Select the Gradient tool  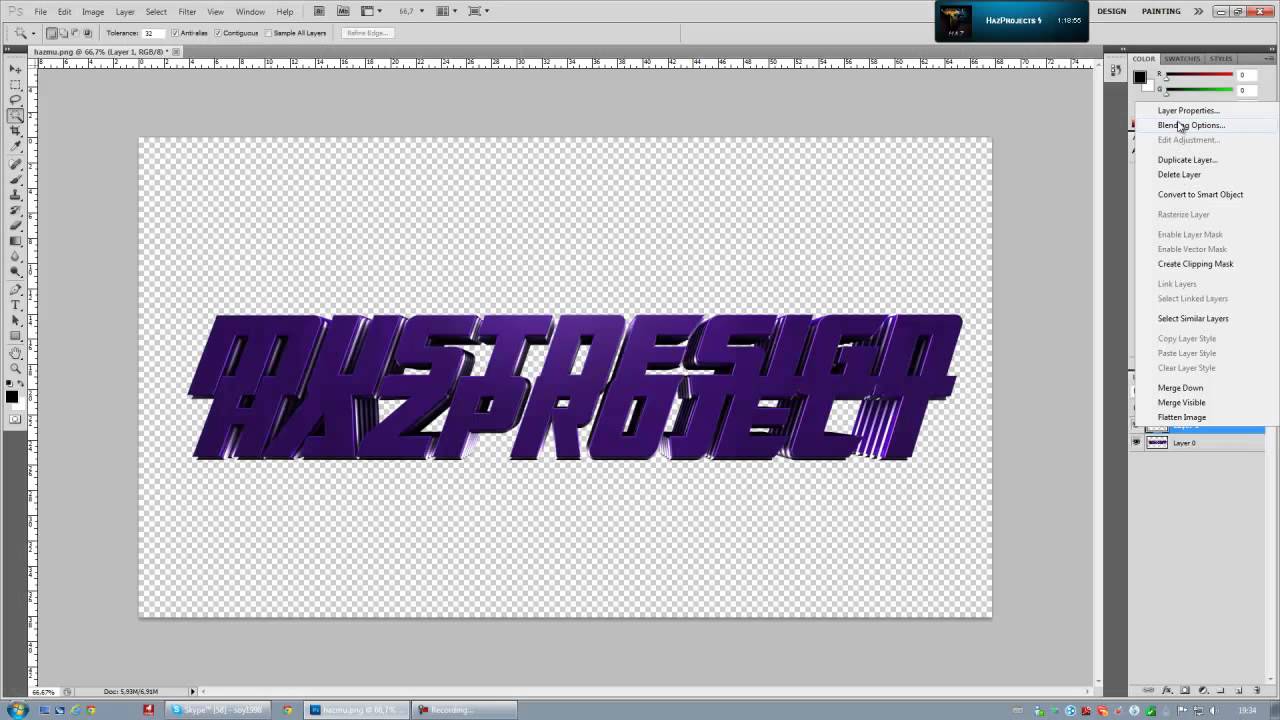(15, 241)
